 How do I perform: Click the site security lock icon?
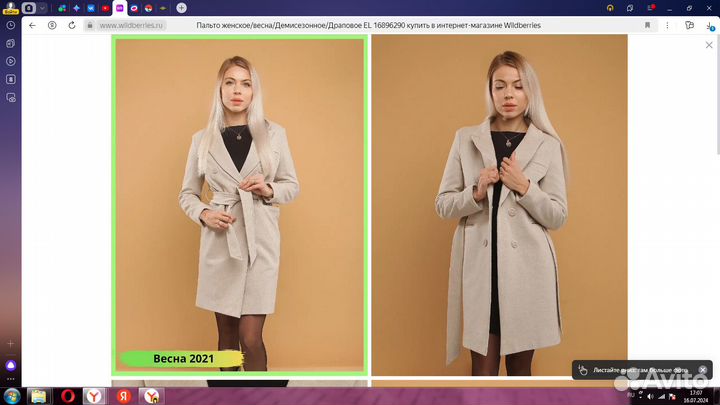tap(90, 25)
